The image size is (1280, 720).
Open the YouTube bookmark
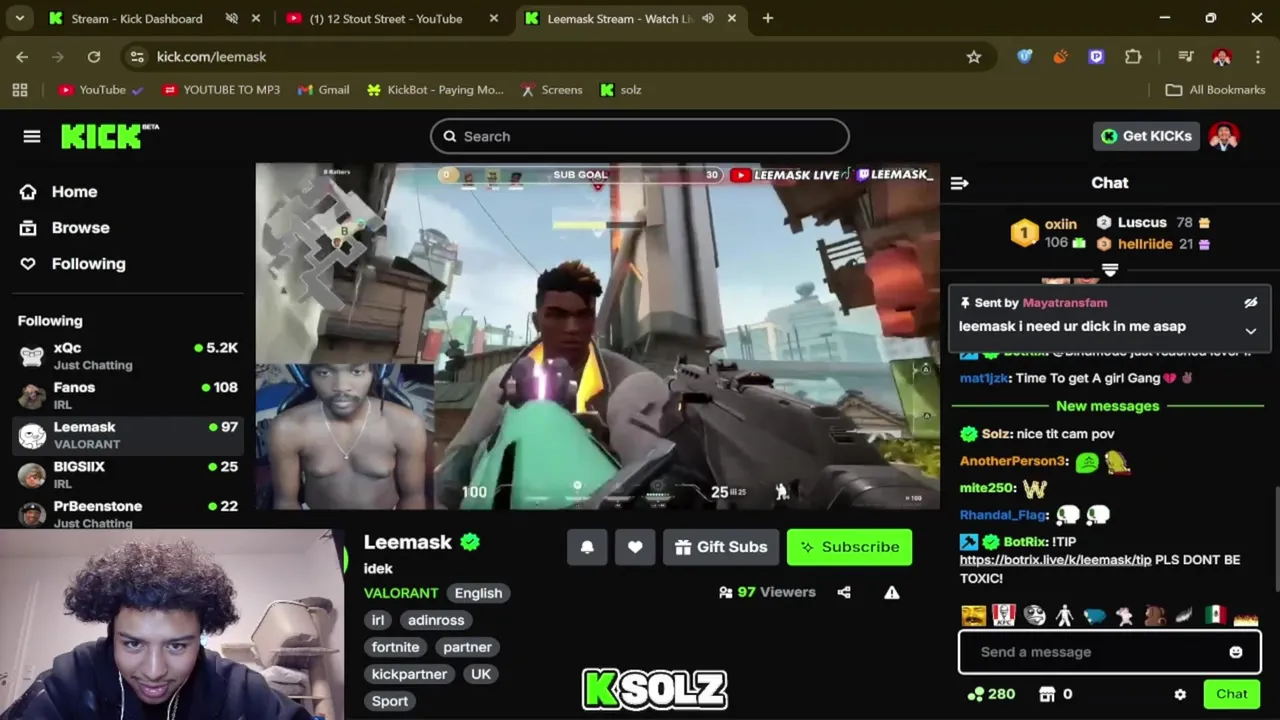(x=100, y=90)
